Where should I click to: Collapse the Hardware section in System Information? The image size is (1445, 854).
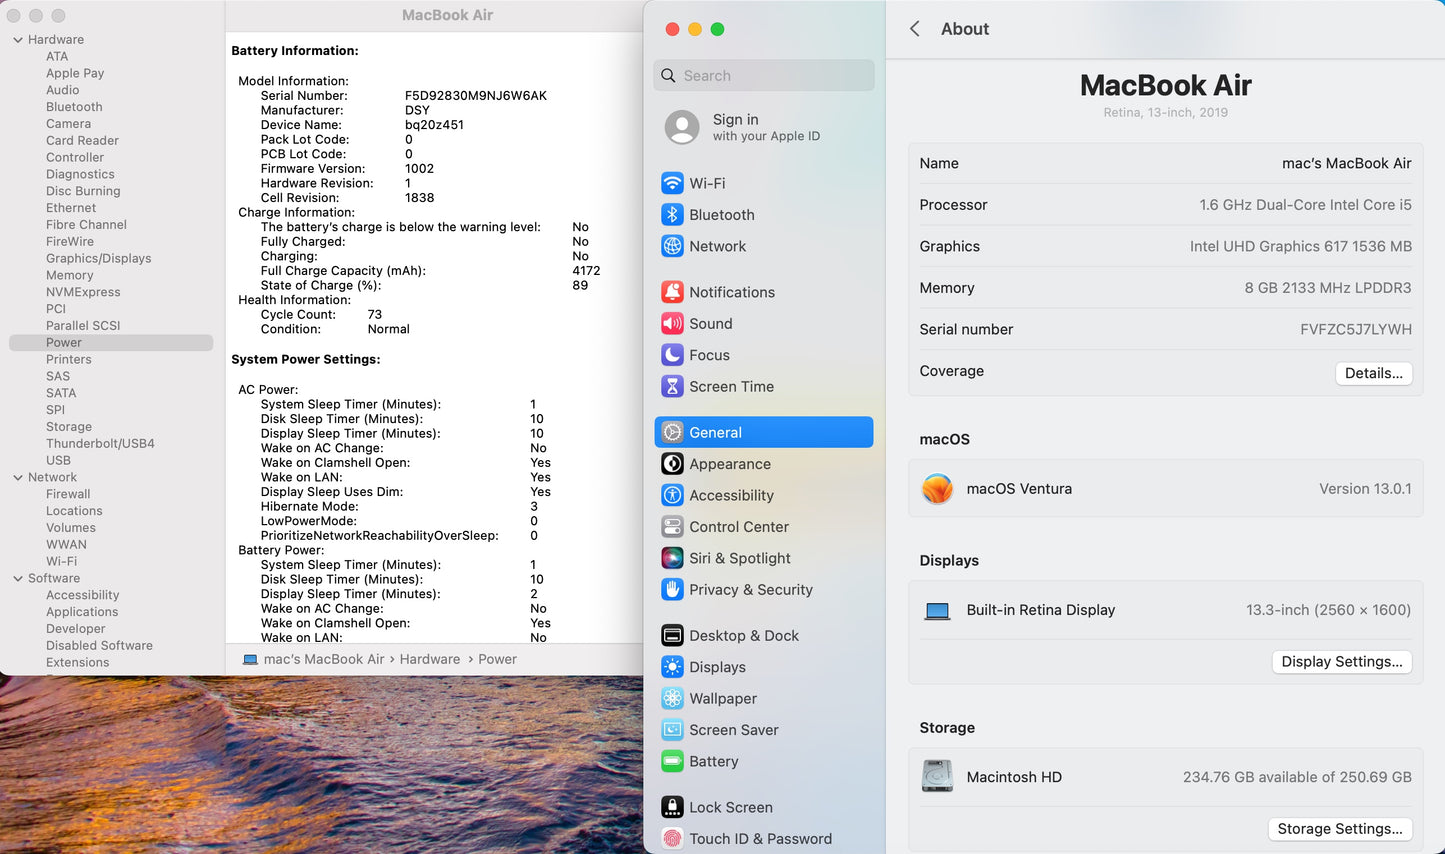tap(17, 39)
